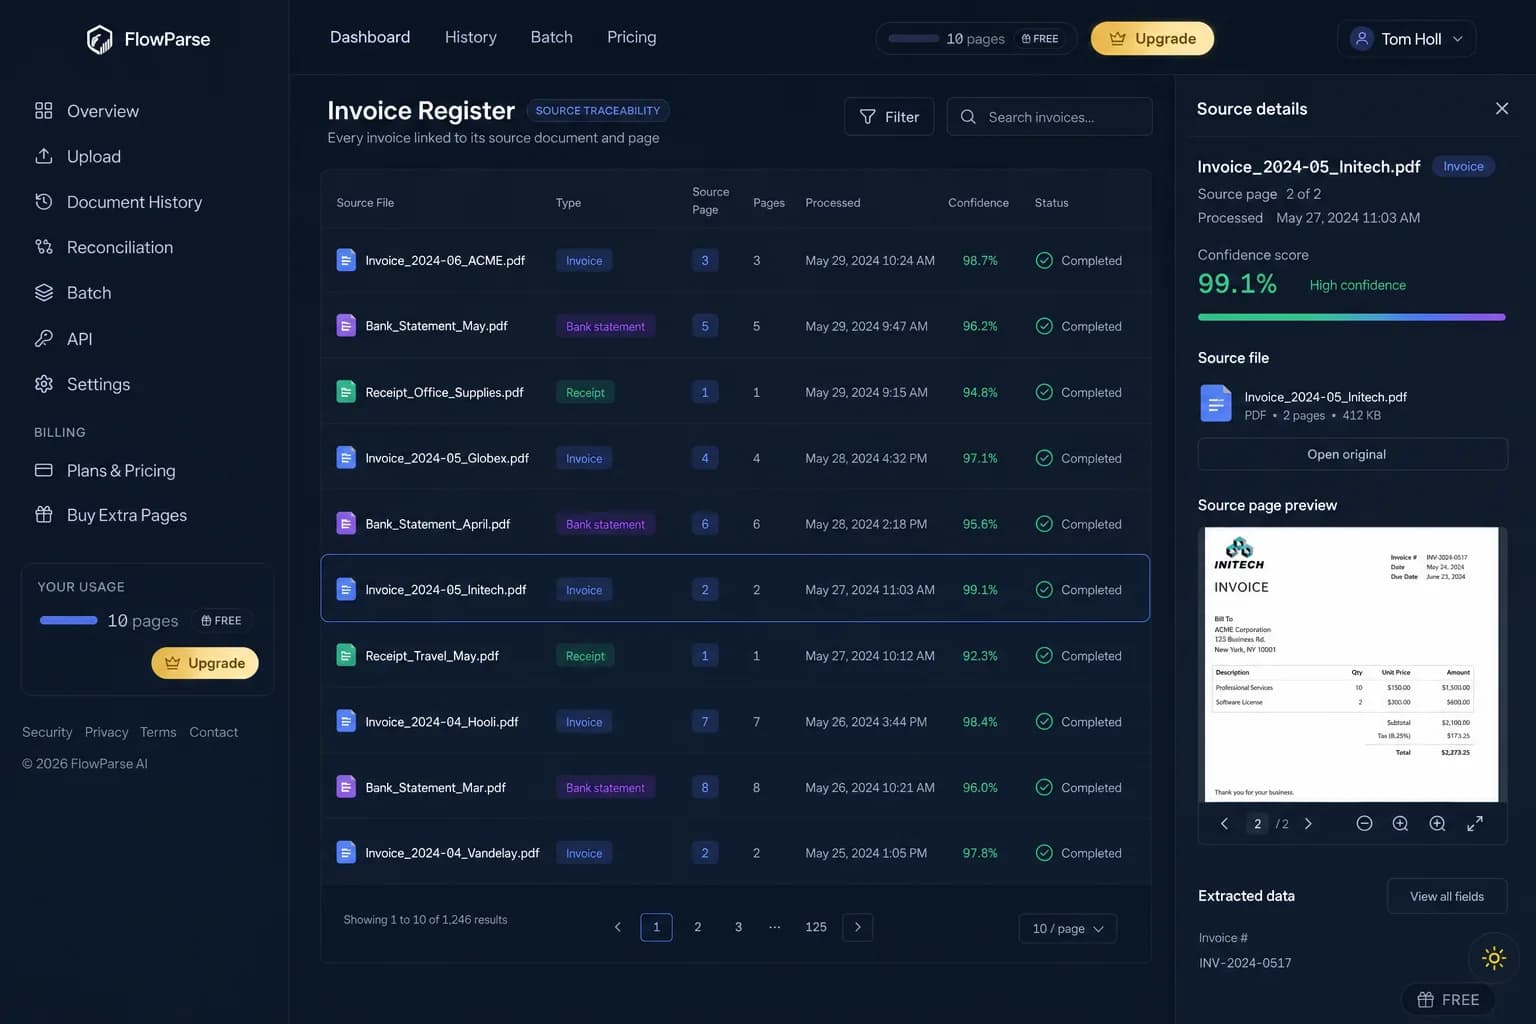Open the Filter options
The height and width of the screenshot is (1024, 1536).
point(889,117)
